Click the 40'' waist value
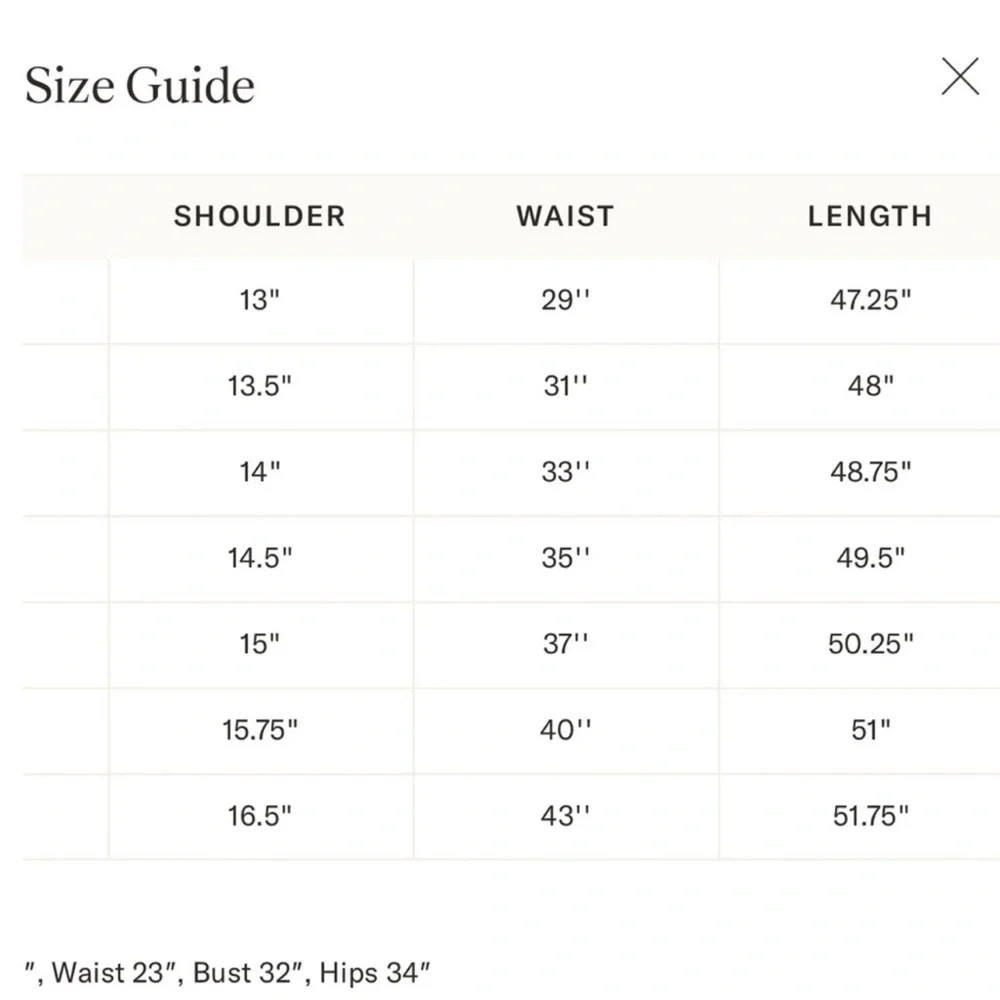The height and width of the screenshot is (1000, 1000). (566, 730)
